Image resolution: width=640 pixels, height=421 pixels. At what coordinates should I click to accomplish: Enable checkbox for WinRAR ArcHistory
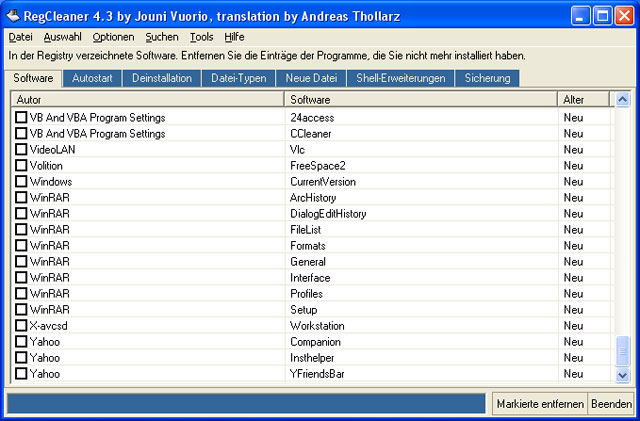(21, 198)
